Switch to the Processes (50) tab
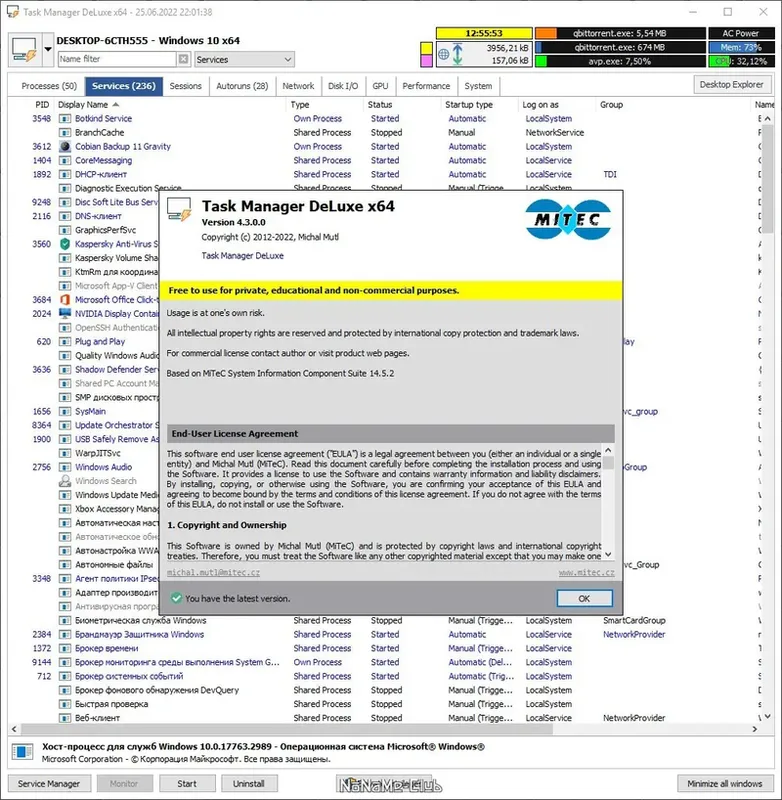The width and height of the screenshot is (782, 800). tap(49, 86)
